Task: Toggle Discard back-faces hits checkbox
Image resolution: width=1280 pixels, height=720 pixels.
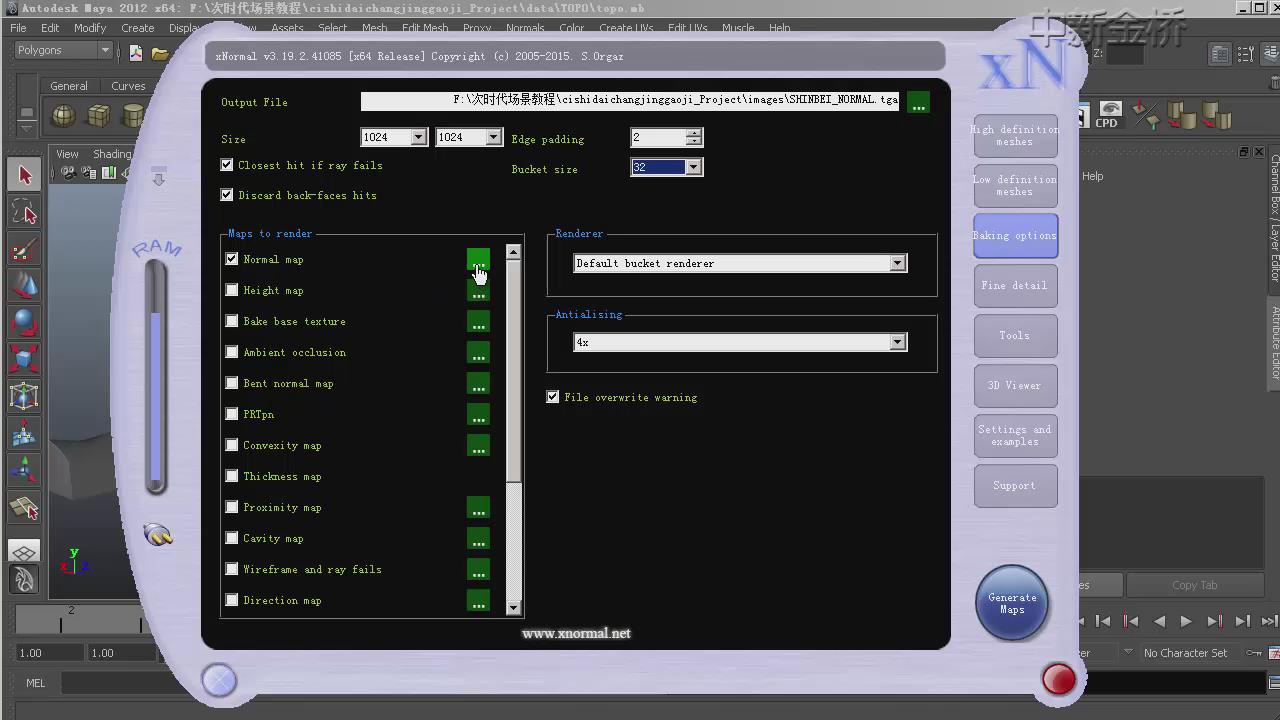Action: pyautogui.click(x=227, y=195)
